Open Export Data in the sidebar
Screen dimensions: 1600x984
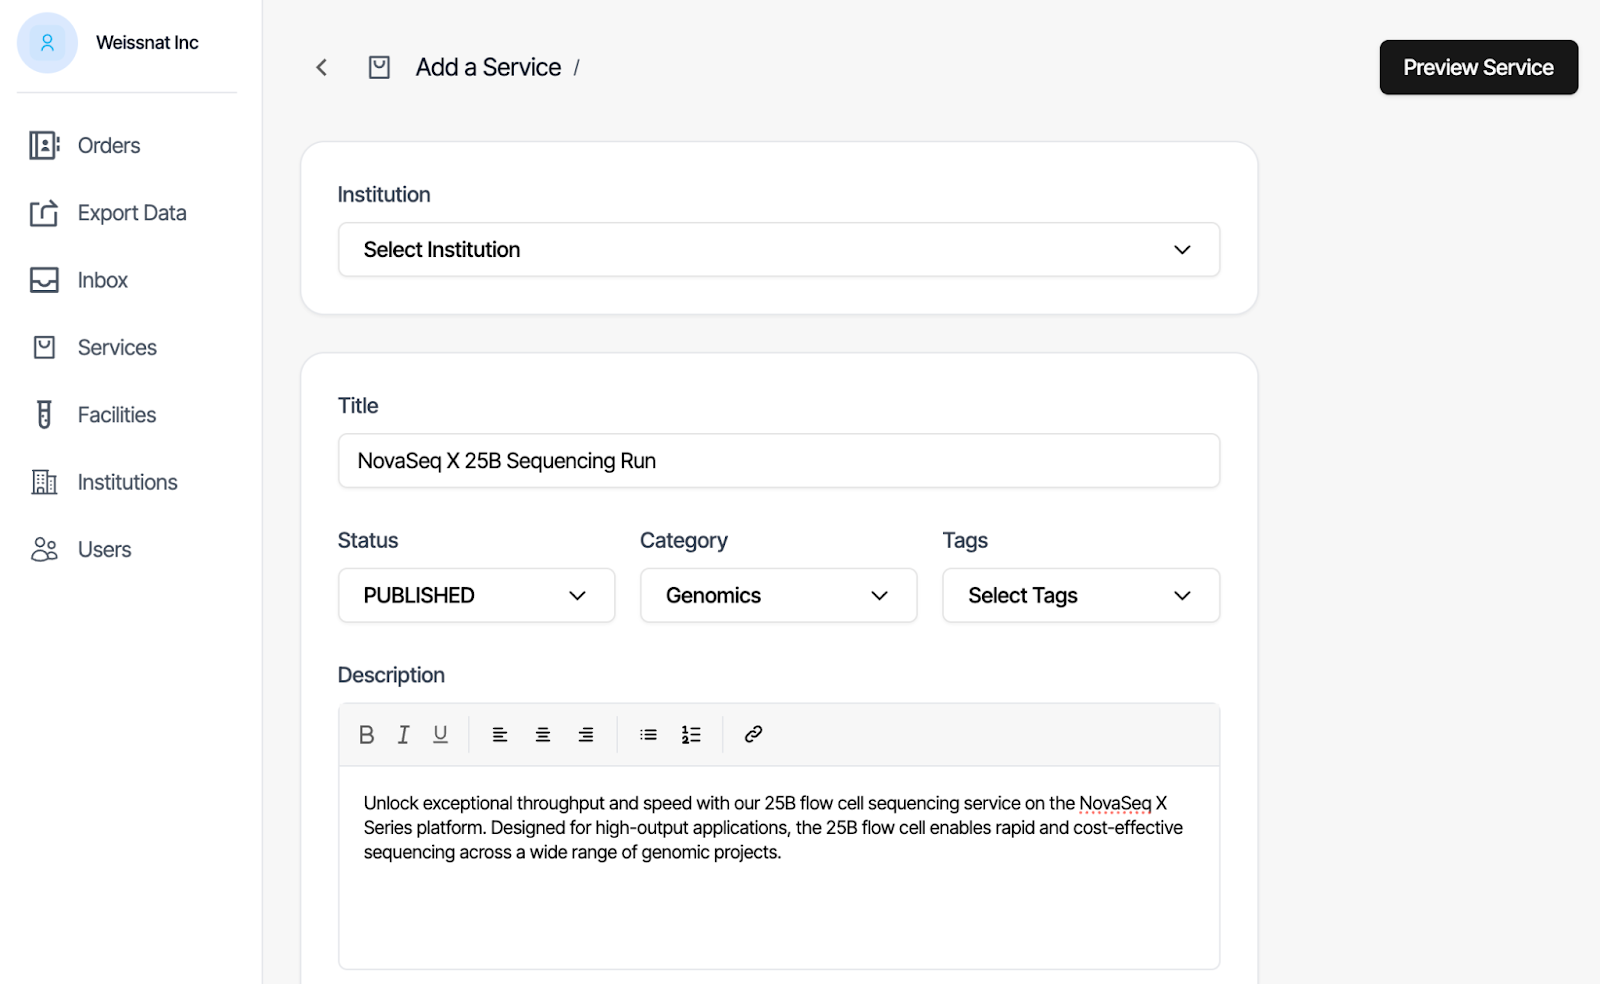click(132, 213)
